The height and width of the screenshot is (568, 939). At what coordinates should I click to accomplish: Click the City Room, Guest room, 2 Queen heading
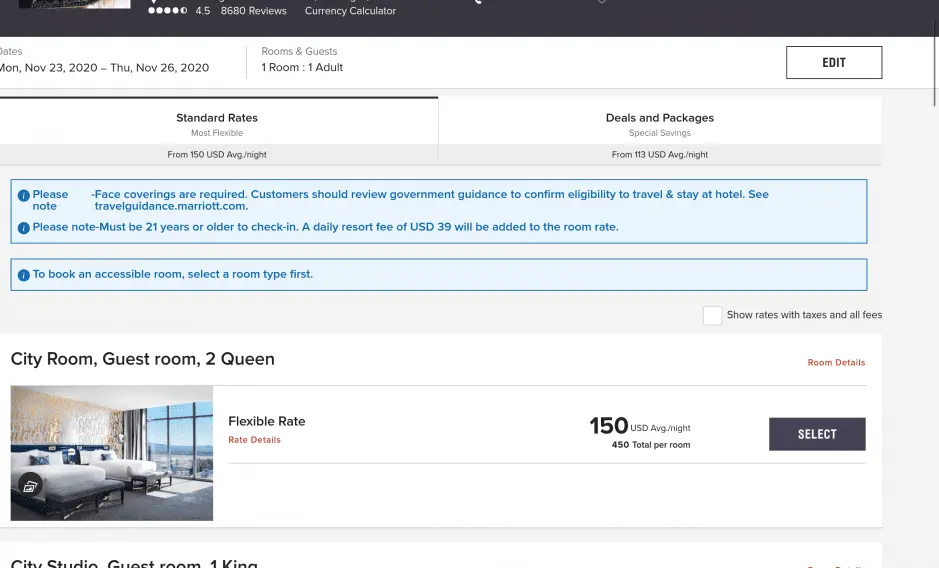click(143, 359)
